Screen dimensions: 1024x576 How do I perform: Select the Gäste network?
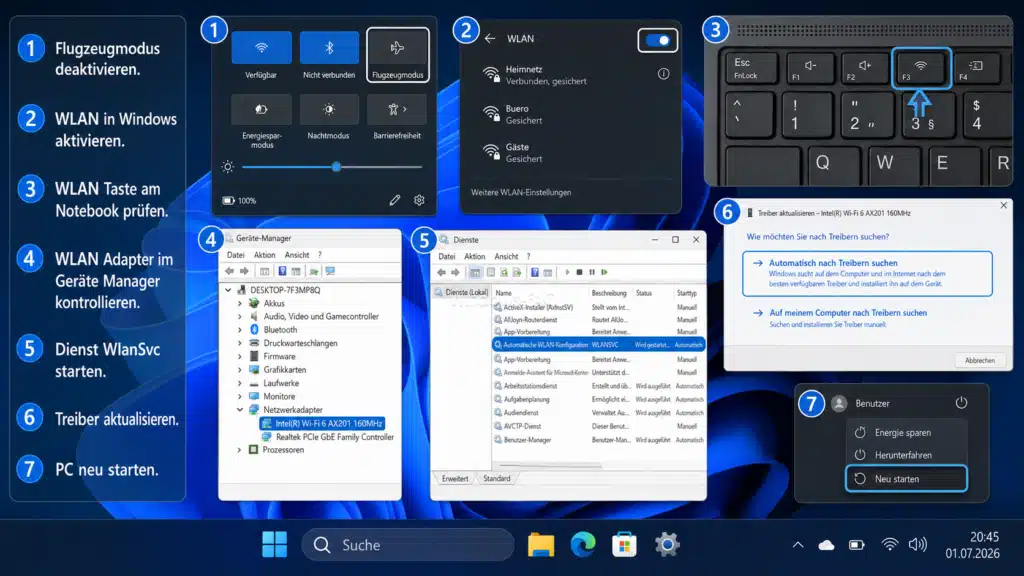point(570,152)
